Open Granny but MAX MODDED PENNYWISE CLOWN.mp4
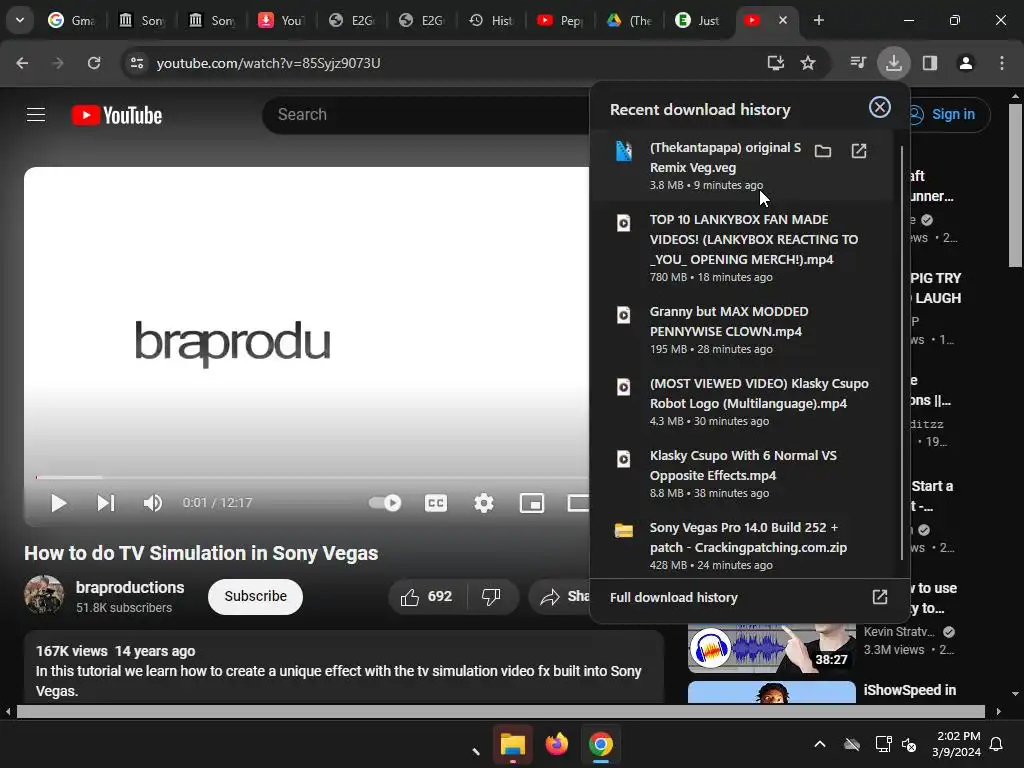The height and width of the screenshot is (768, 1024). [741, 329]
